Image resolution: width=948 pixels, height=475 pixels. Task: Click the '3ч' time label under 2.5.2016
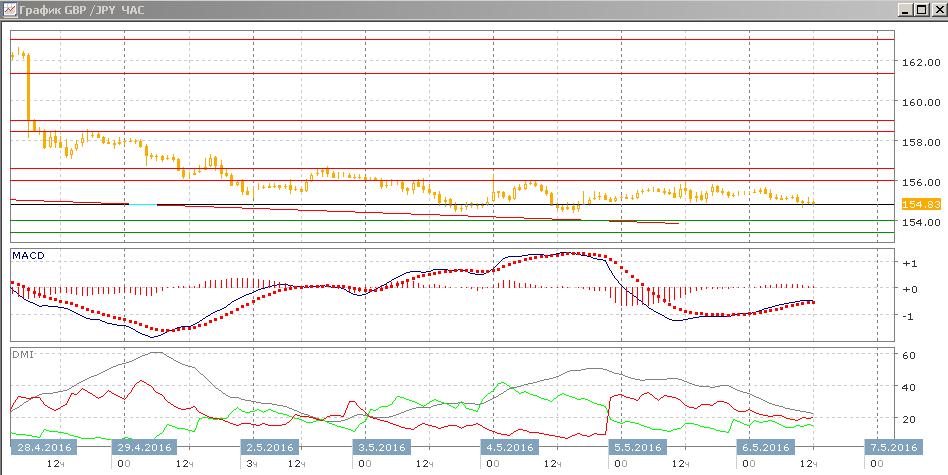(253, 464)
